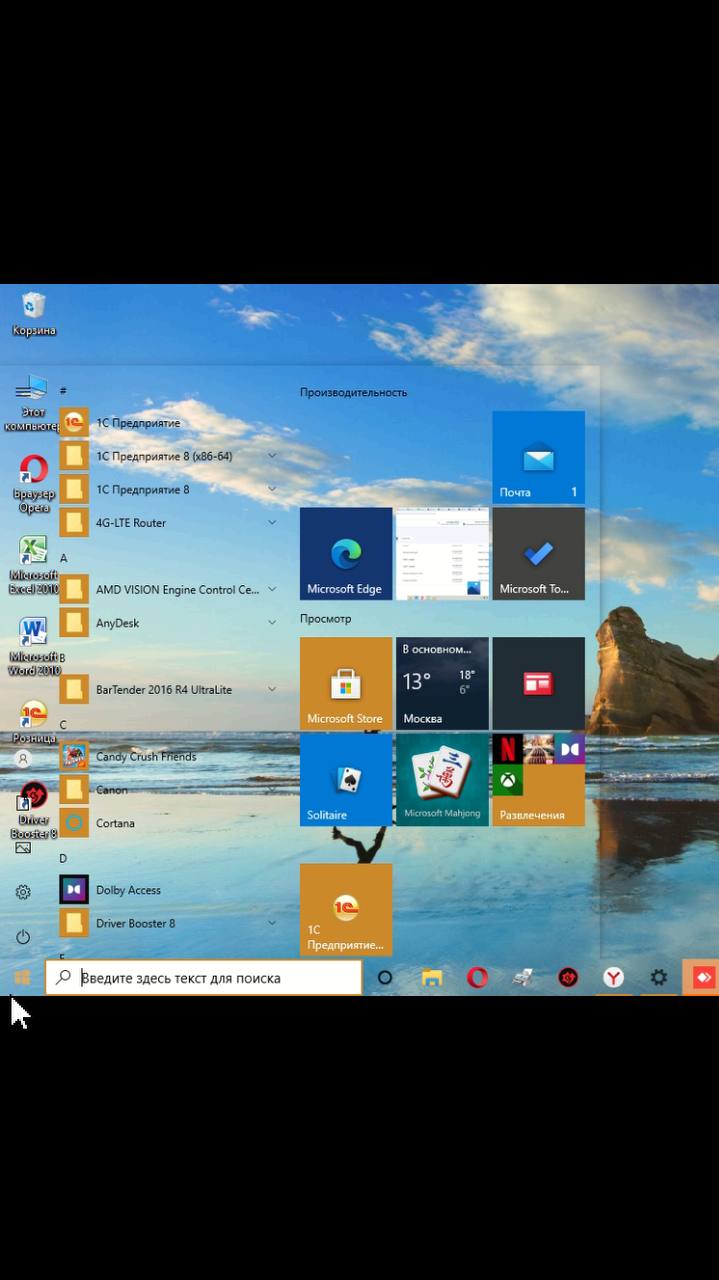Open the Microsoft Excel 2010 desktop shortcut
This screenshot has width=719, height=1280.
click(33, 565)
